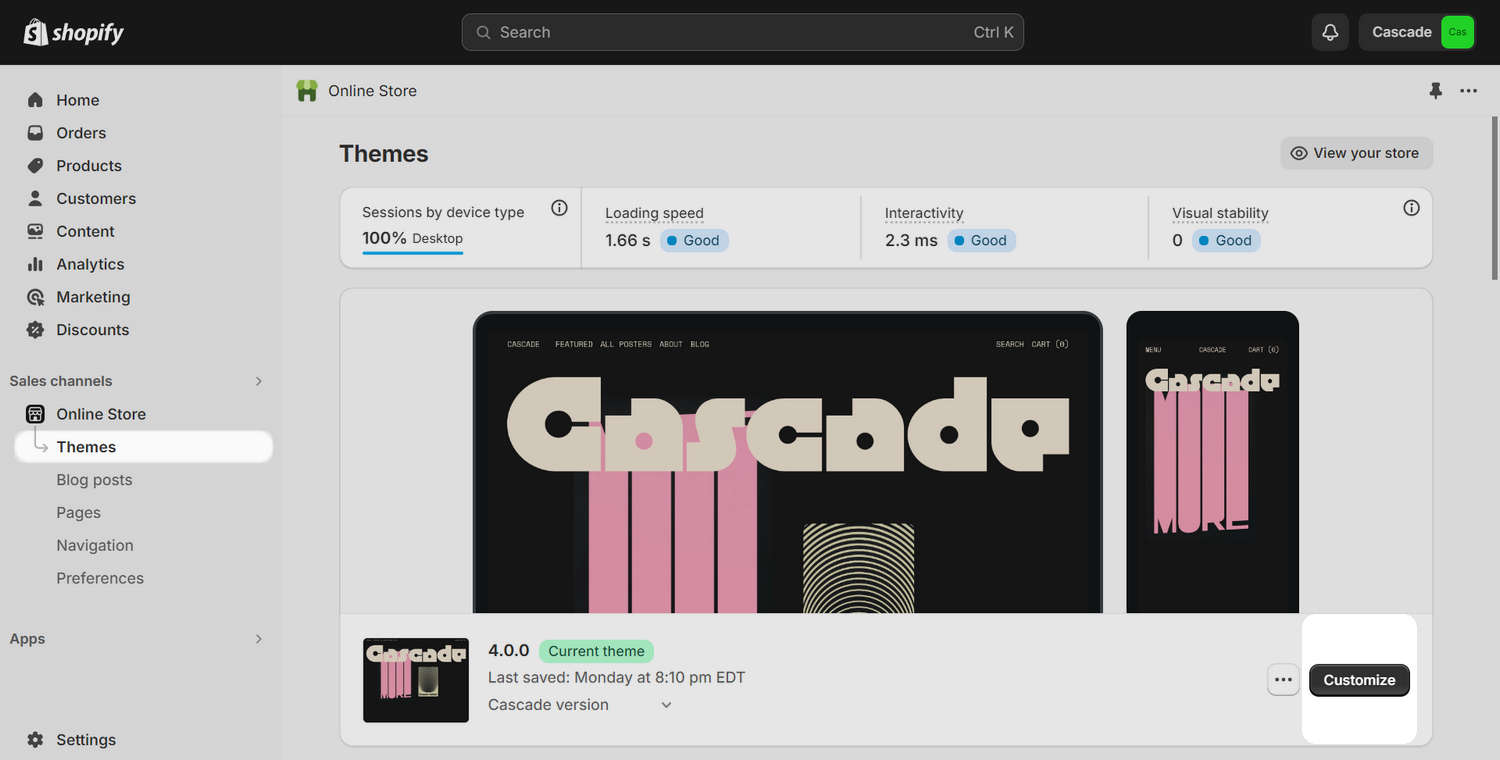Go to Orders in the sidebar
Viewport: 1500px width, 760px height.
coord(81,133)
